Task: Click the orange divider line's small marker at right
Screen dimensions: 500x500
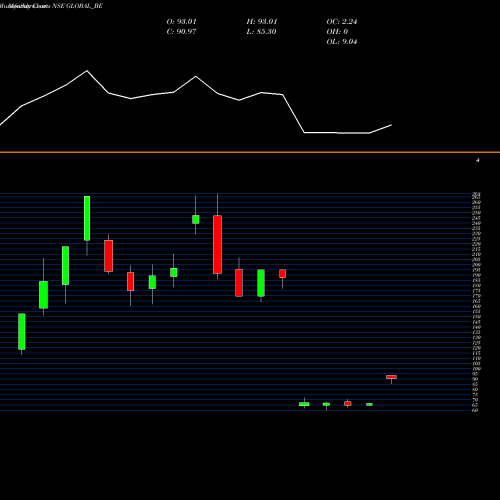Action: 478,160
